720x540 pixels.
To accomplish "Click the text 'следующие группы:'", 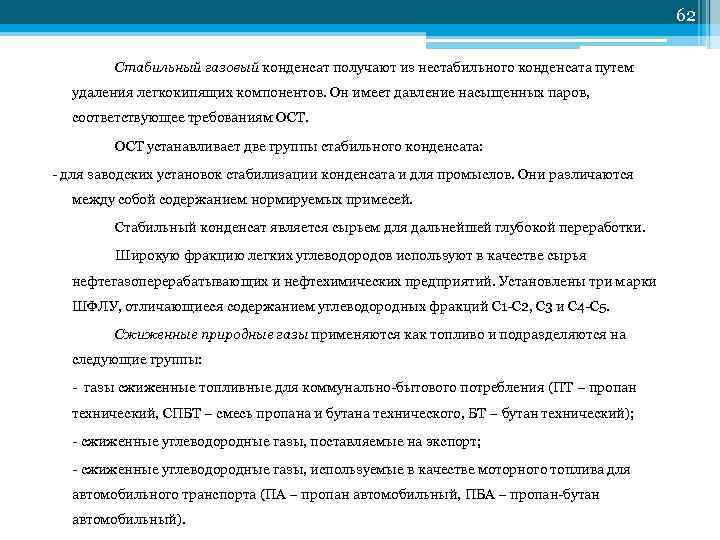I will pyautogui.click(x=137, y=360).
